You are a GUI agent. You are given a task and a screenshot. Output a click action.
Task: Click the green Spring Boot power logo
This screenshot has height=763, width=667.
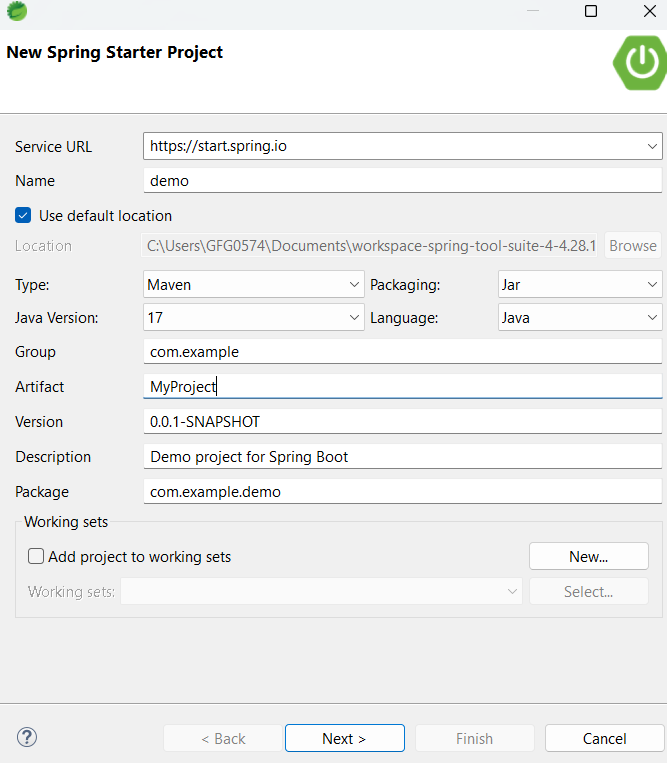tap(640, 62)
